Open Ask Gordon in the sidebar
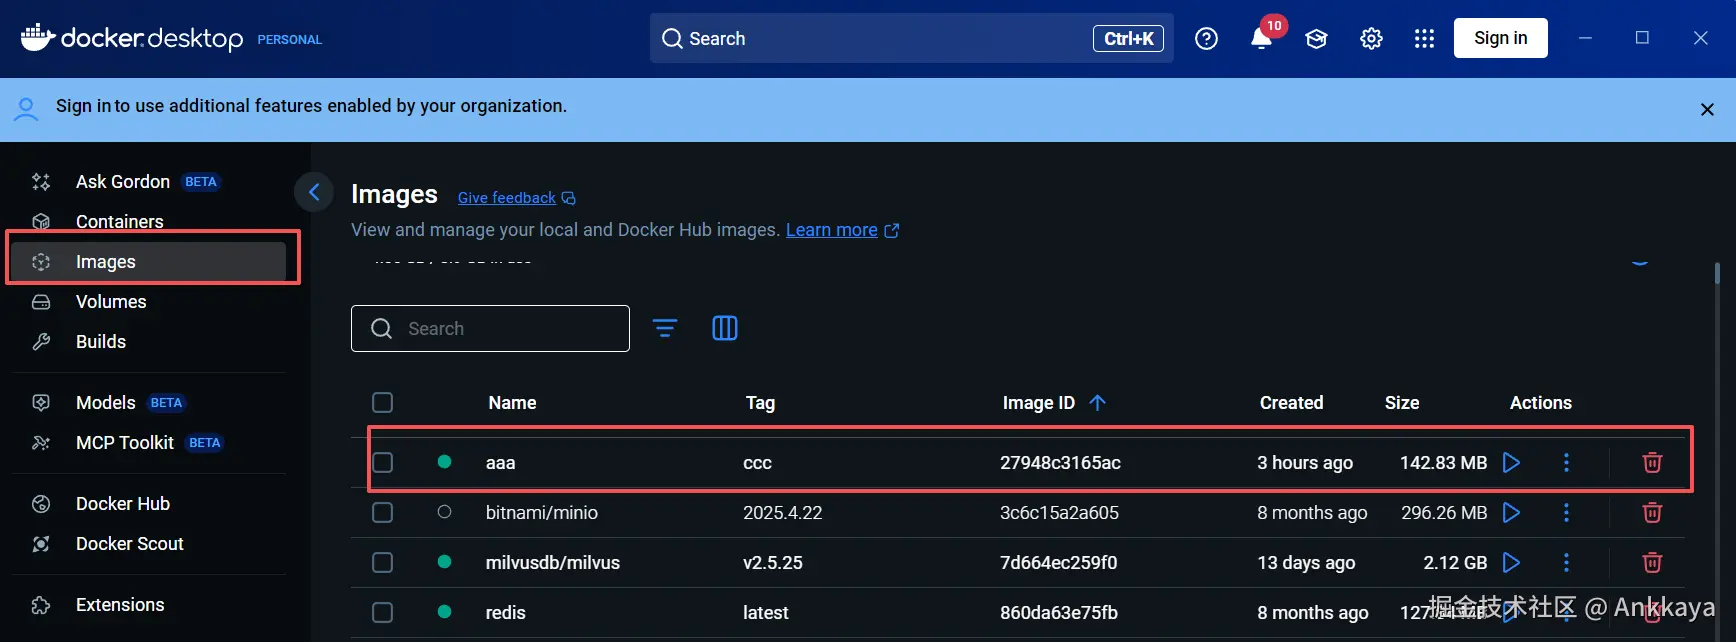Image resolution: width=1736 pixels, height=642 pixels. pos(150,182)
